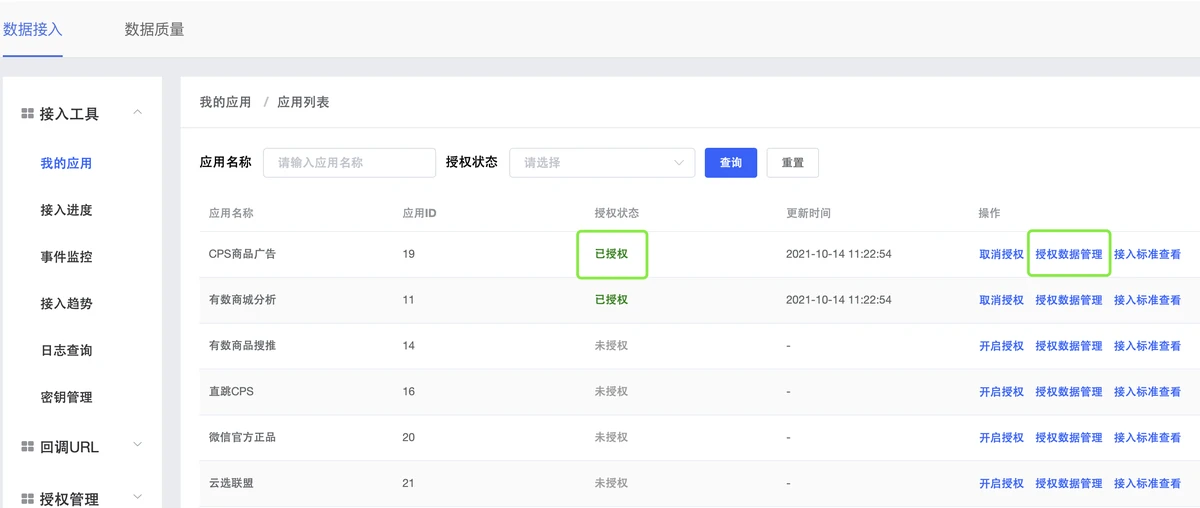This screenshot has width=1200, height=508.
Task: Open 日志查询 from the sidebar
Action: (x=66, y=351)
